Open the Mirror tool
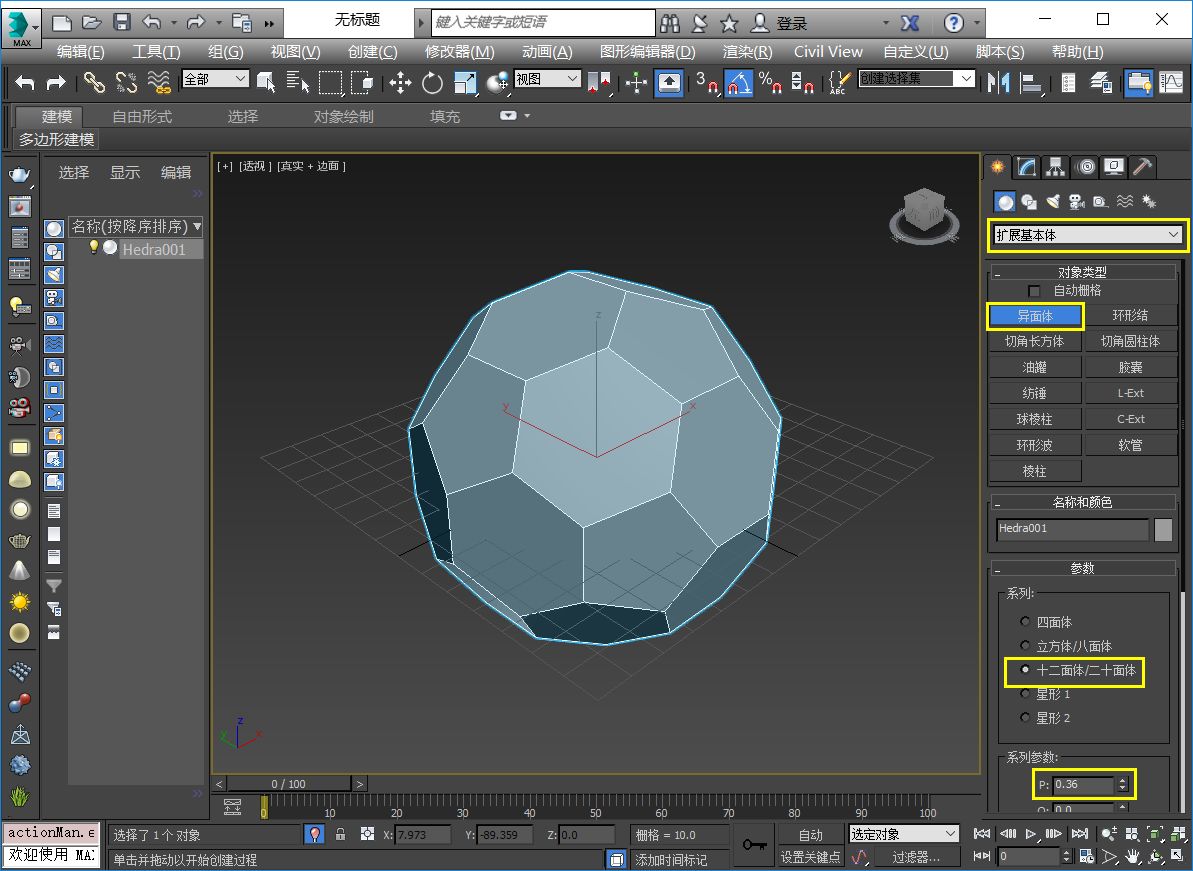The height and width of the screenshot is (871, 1193). click(997, 82)
